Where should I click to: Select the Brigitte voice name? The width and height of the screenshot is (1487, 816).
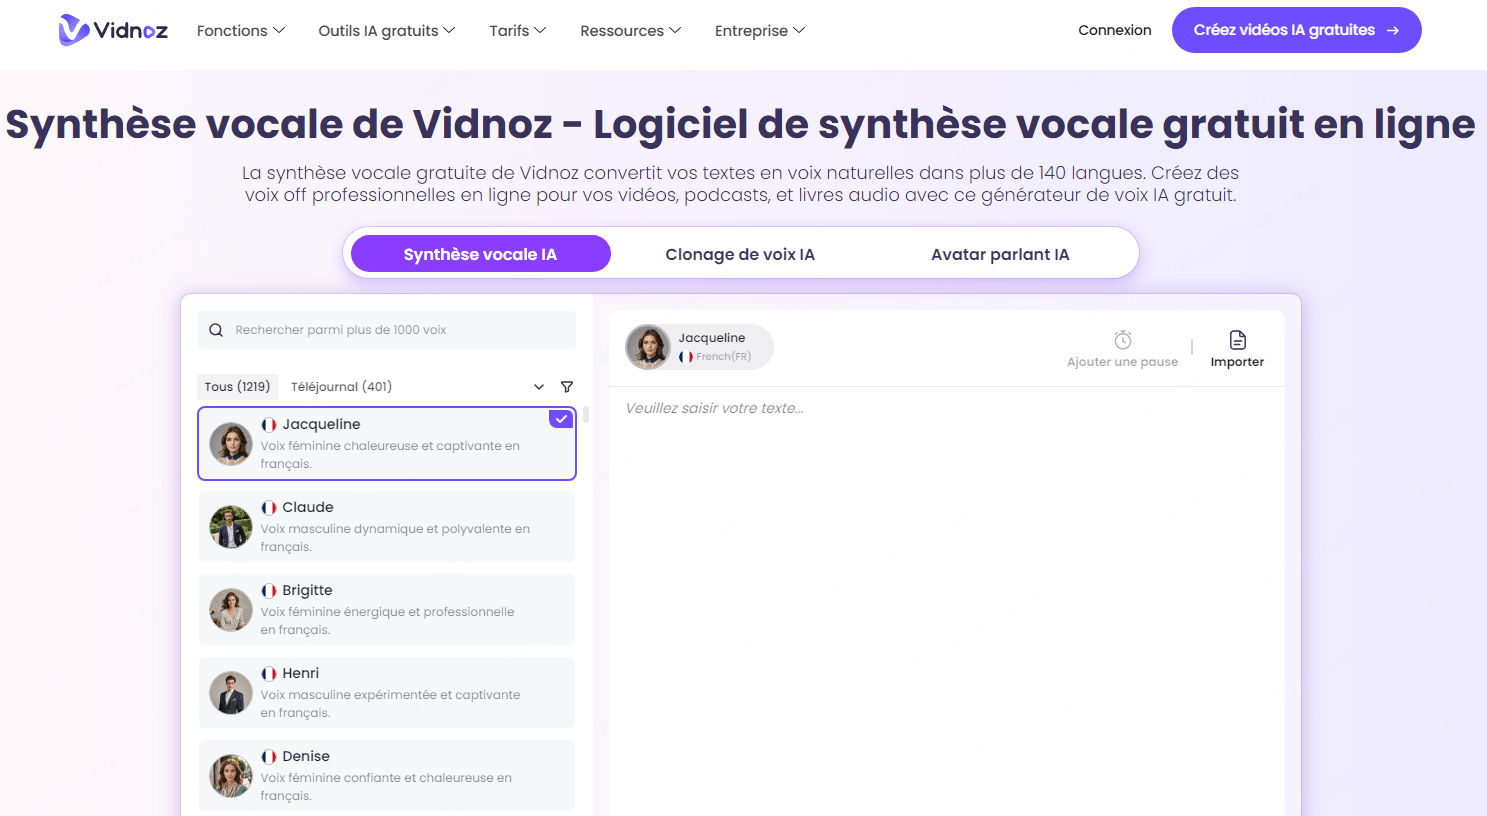tap(307, 591)
